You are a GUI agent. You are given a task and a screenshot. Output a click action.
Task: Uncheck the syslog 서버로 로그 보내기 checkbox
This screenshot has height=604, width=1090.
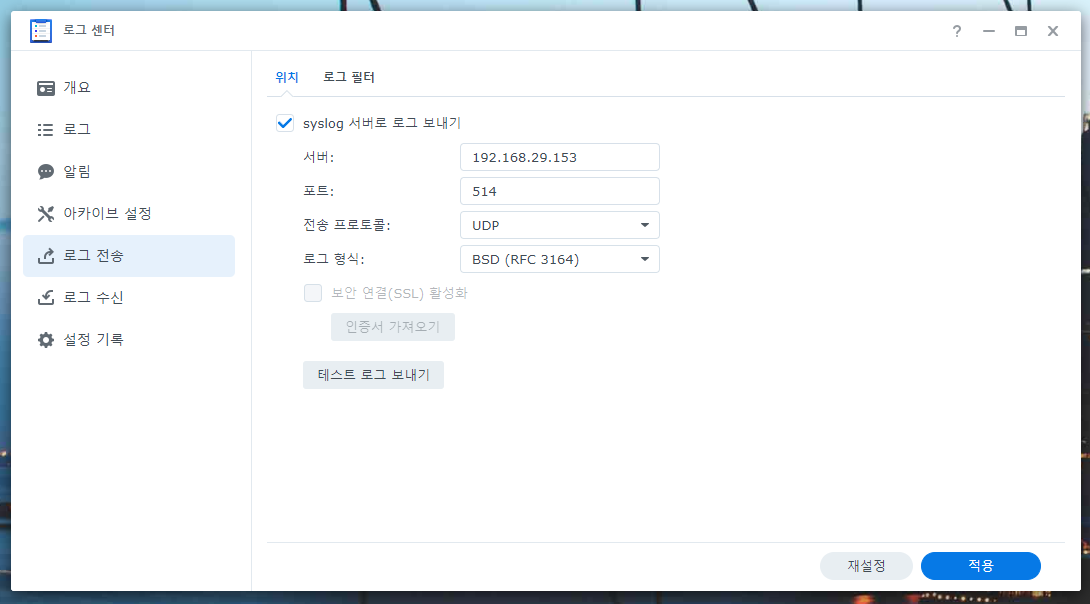point(285,123)
